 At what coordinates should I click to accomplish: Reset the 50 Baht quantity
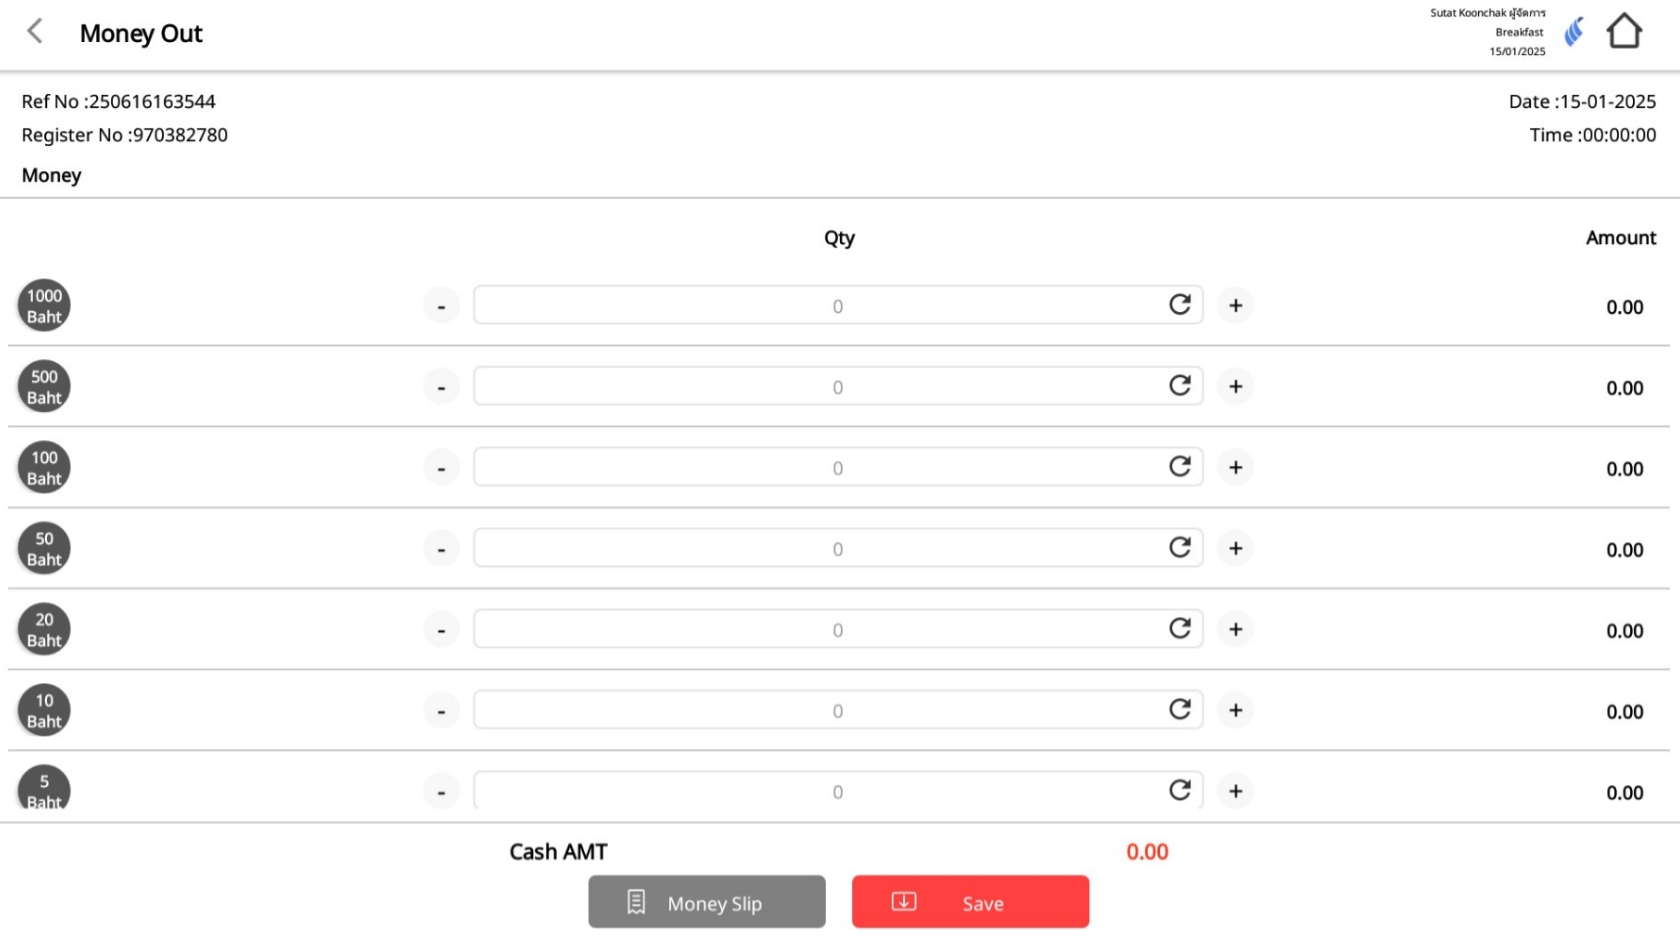click(1180, 548)
